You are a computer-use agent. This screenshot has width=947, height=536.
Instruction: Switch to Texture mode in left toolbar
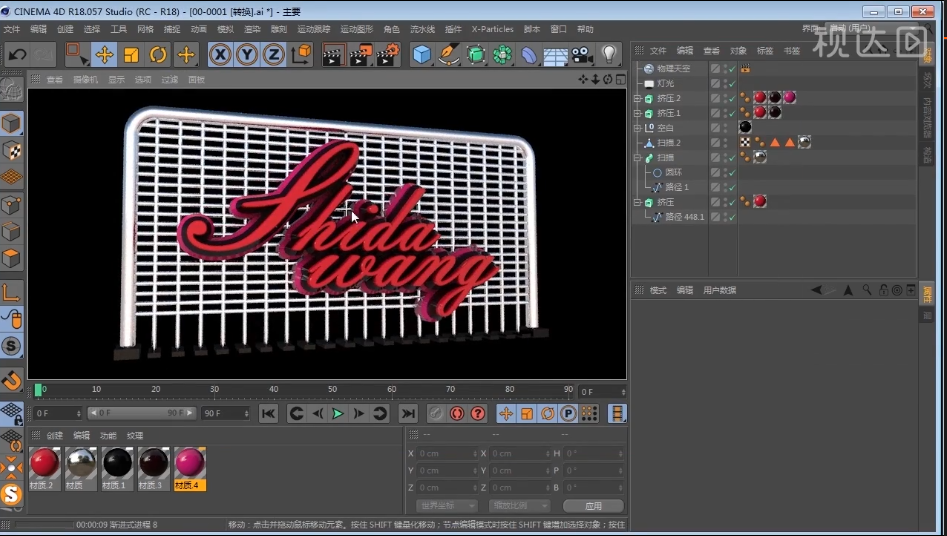(11, 150)
